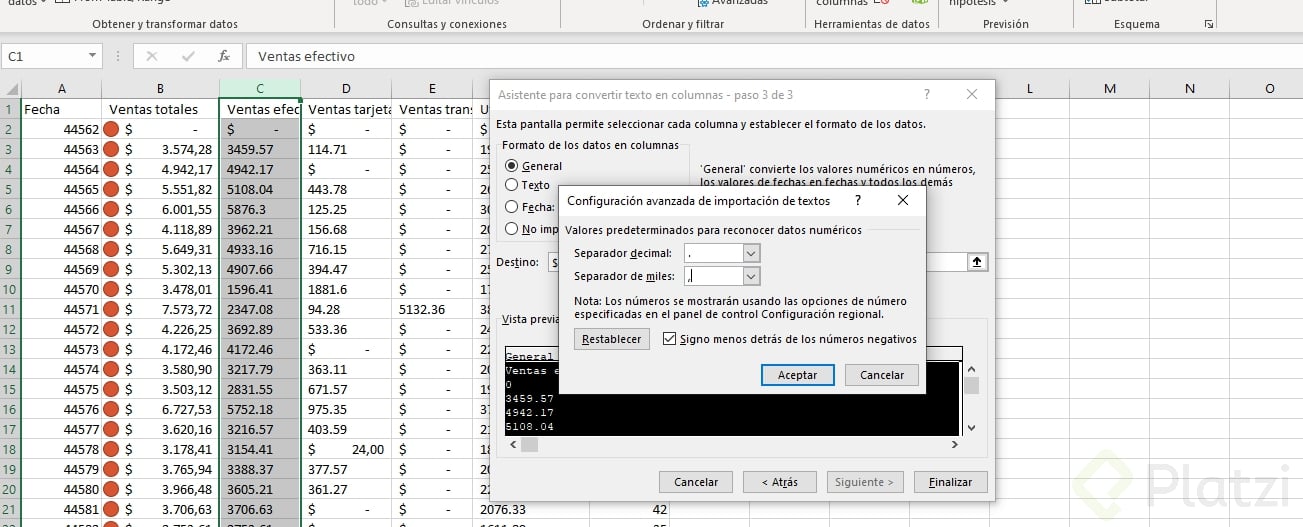Screen dimensions: 1303x527
Task: Click Finalizar in the wizard
Action: (x=950, y=482)
